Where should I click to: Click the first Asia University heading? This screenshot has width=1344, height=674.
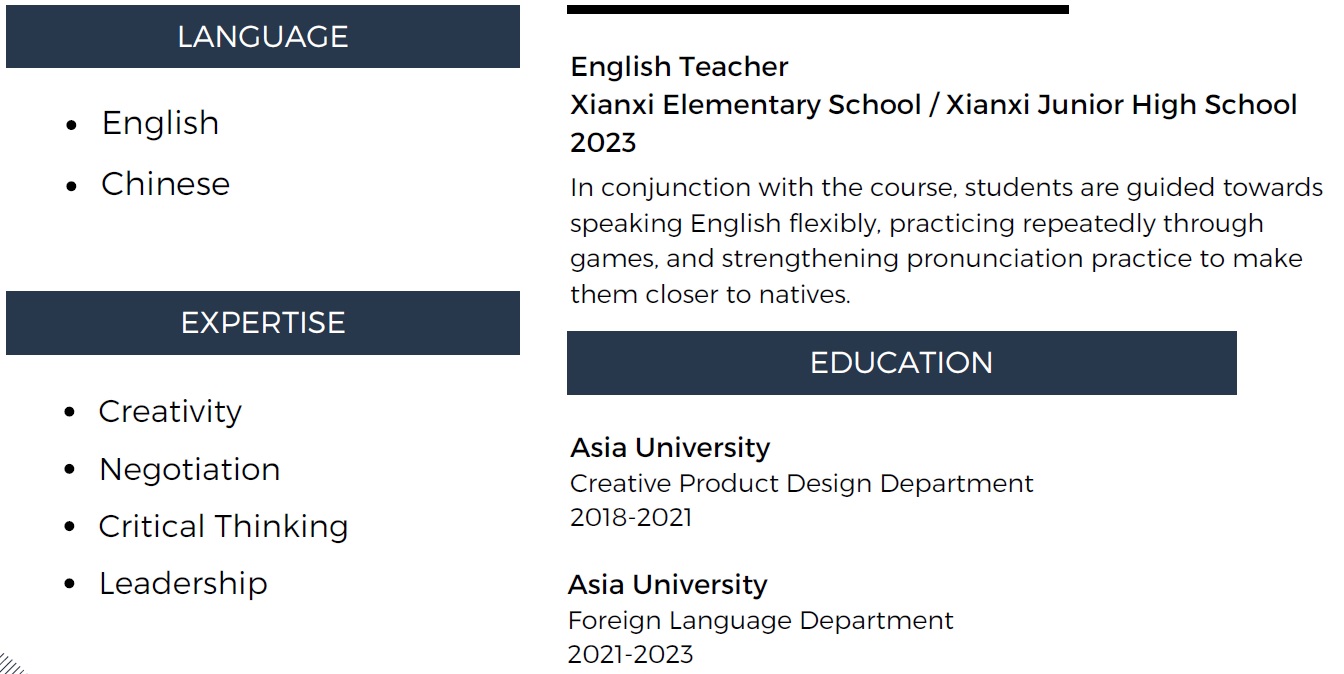pos(670,447)
